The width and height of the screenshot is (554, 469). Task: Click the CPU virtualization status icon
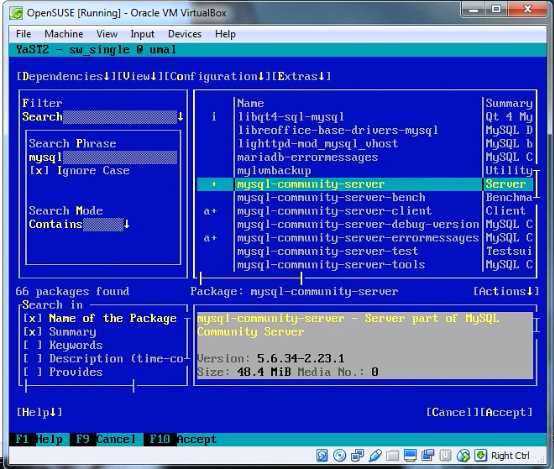(x=445, y=456)
